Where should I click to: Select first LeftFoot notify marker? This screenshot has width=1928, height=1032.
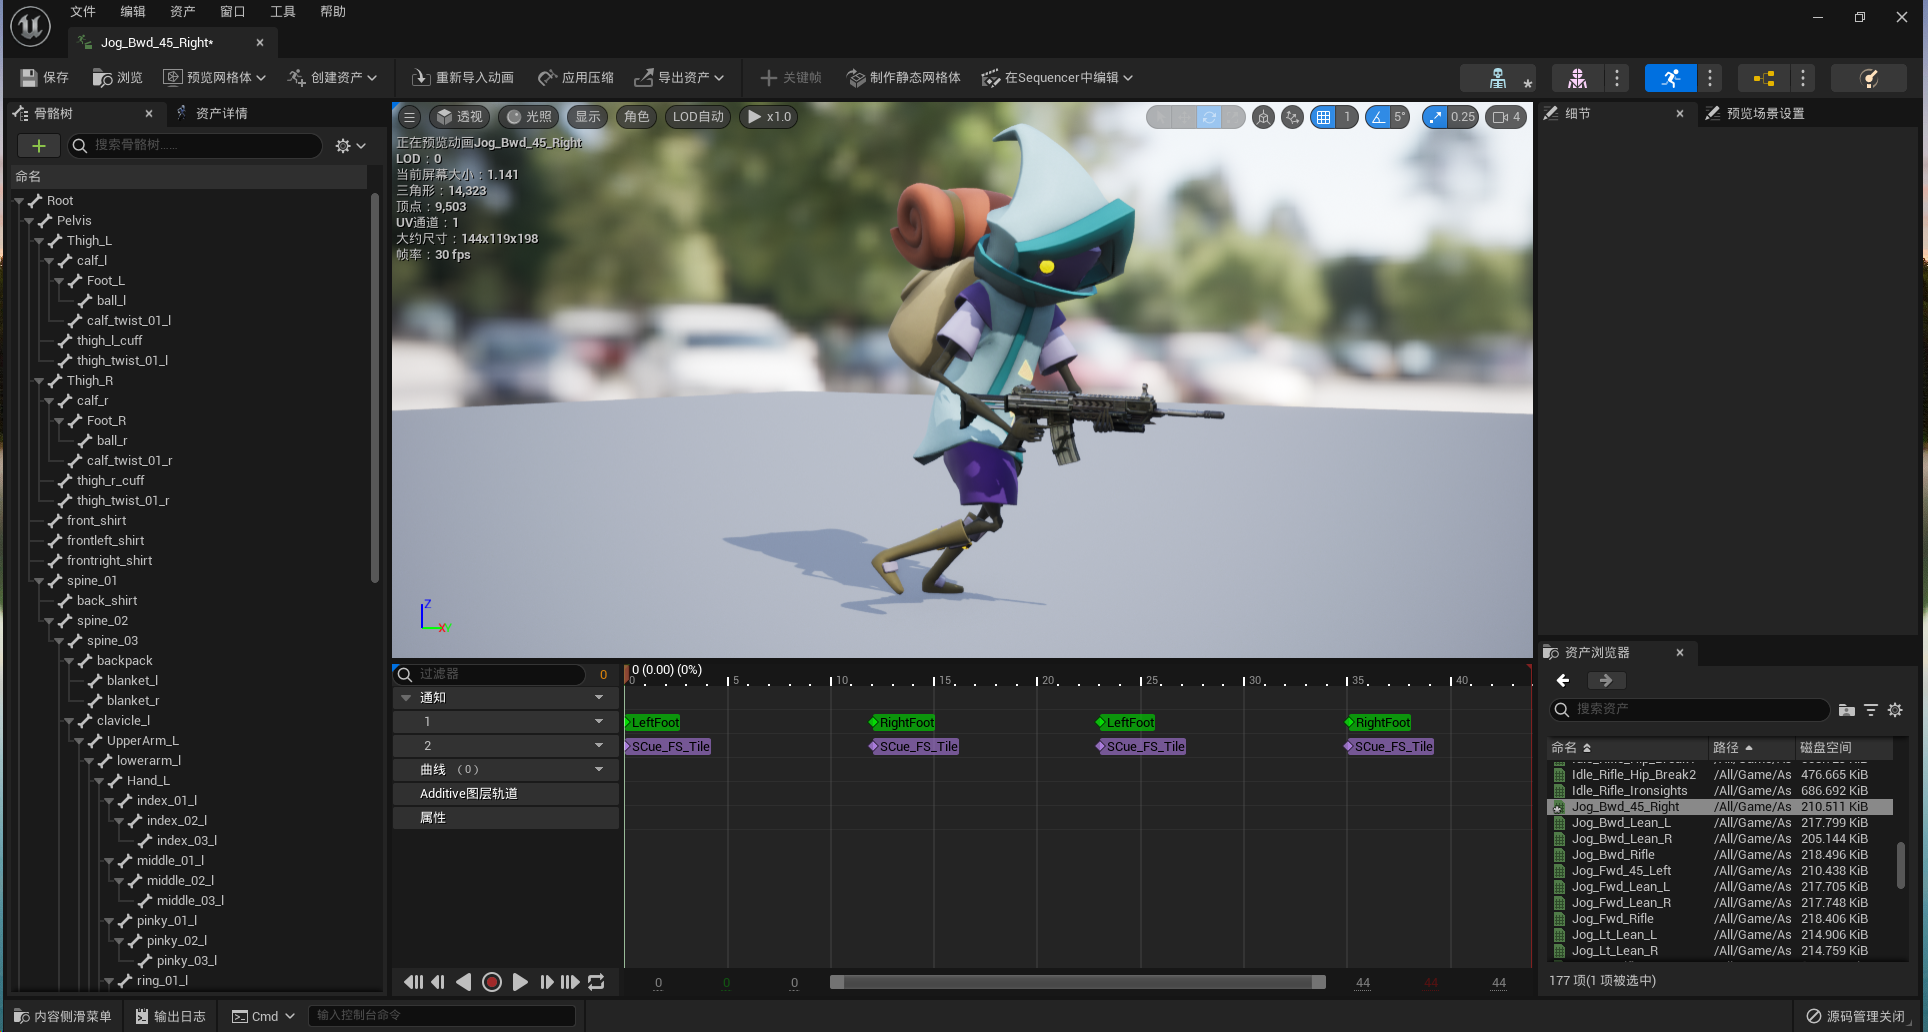654,723
